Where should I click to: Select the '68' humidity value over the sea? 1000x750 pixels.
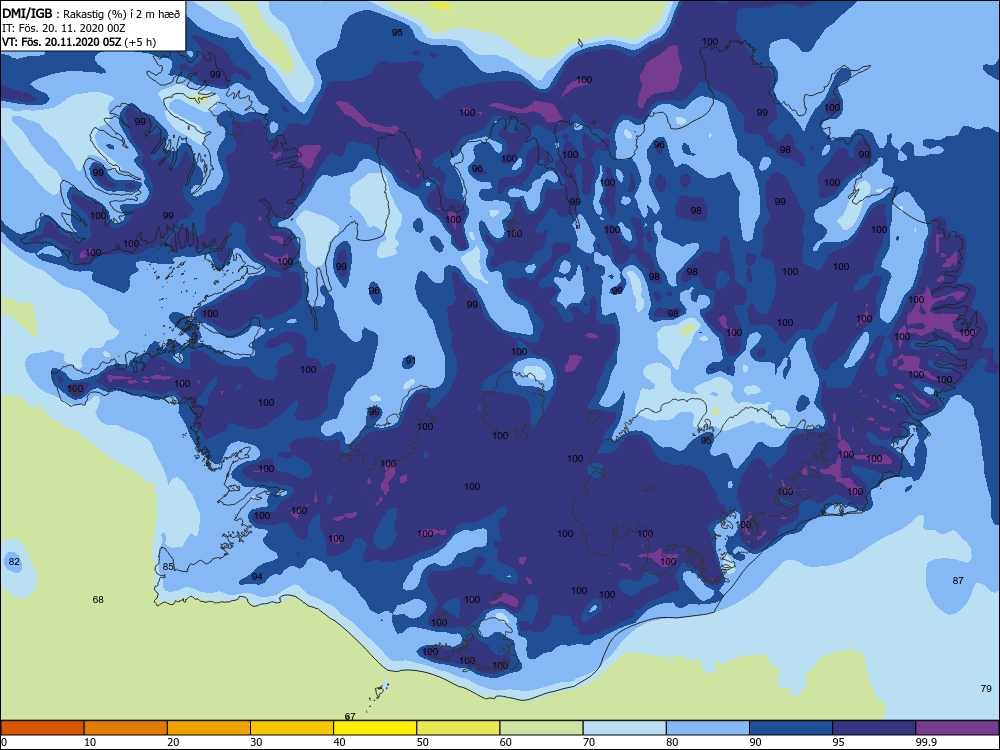click(x=98, y=599)
